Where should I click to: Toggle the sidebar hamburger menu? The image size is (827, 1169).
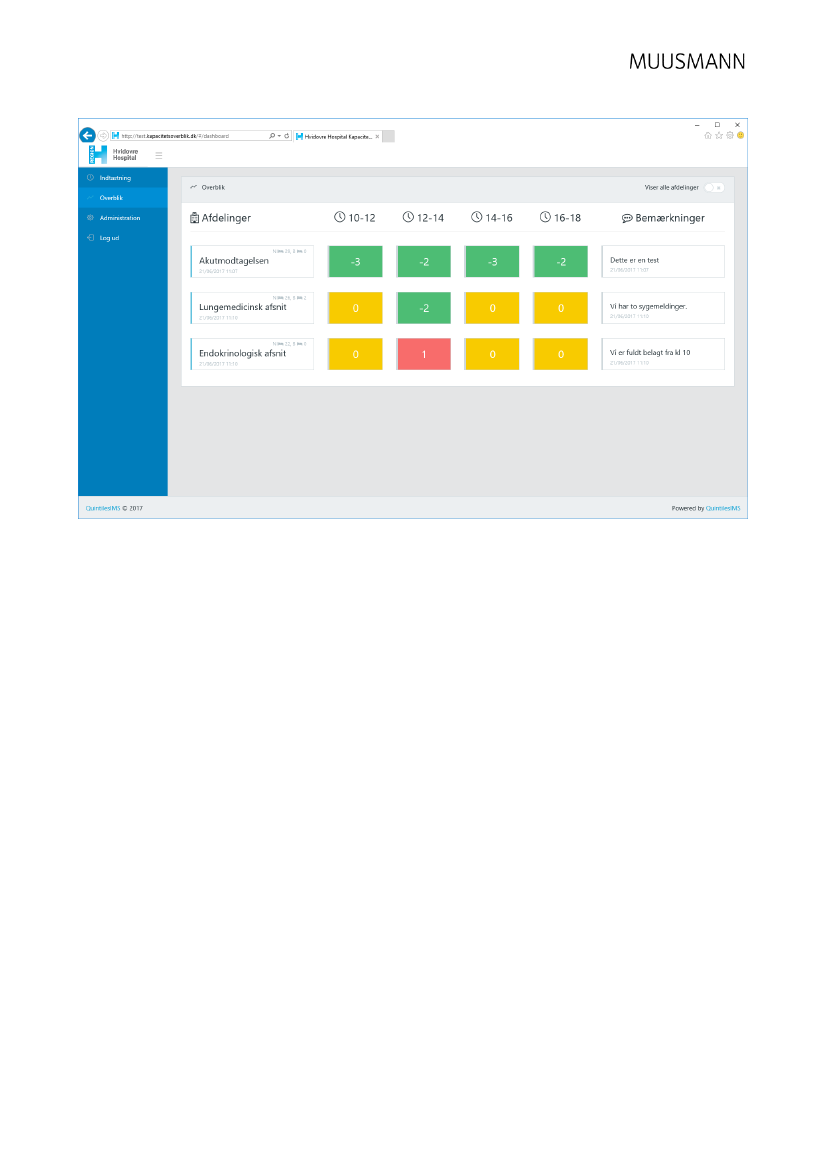[159, 156]
